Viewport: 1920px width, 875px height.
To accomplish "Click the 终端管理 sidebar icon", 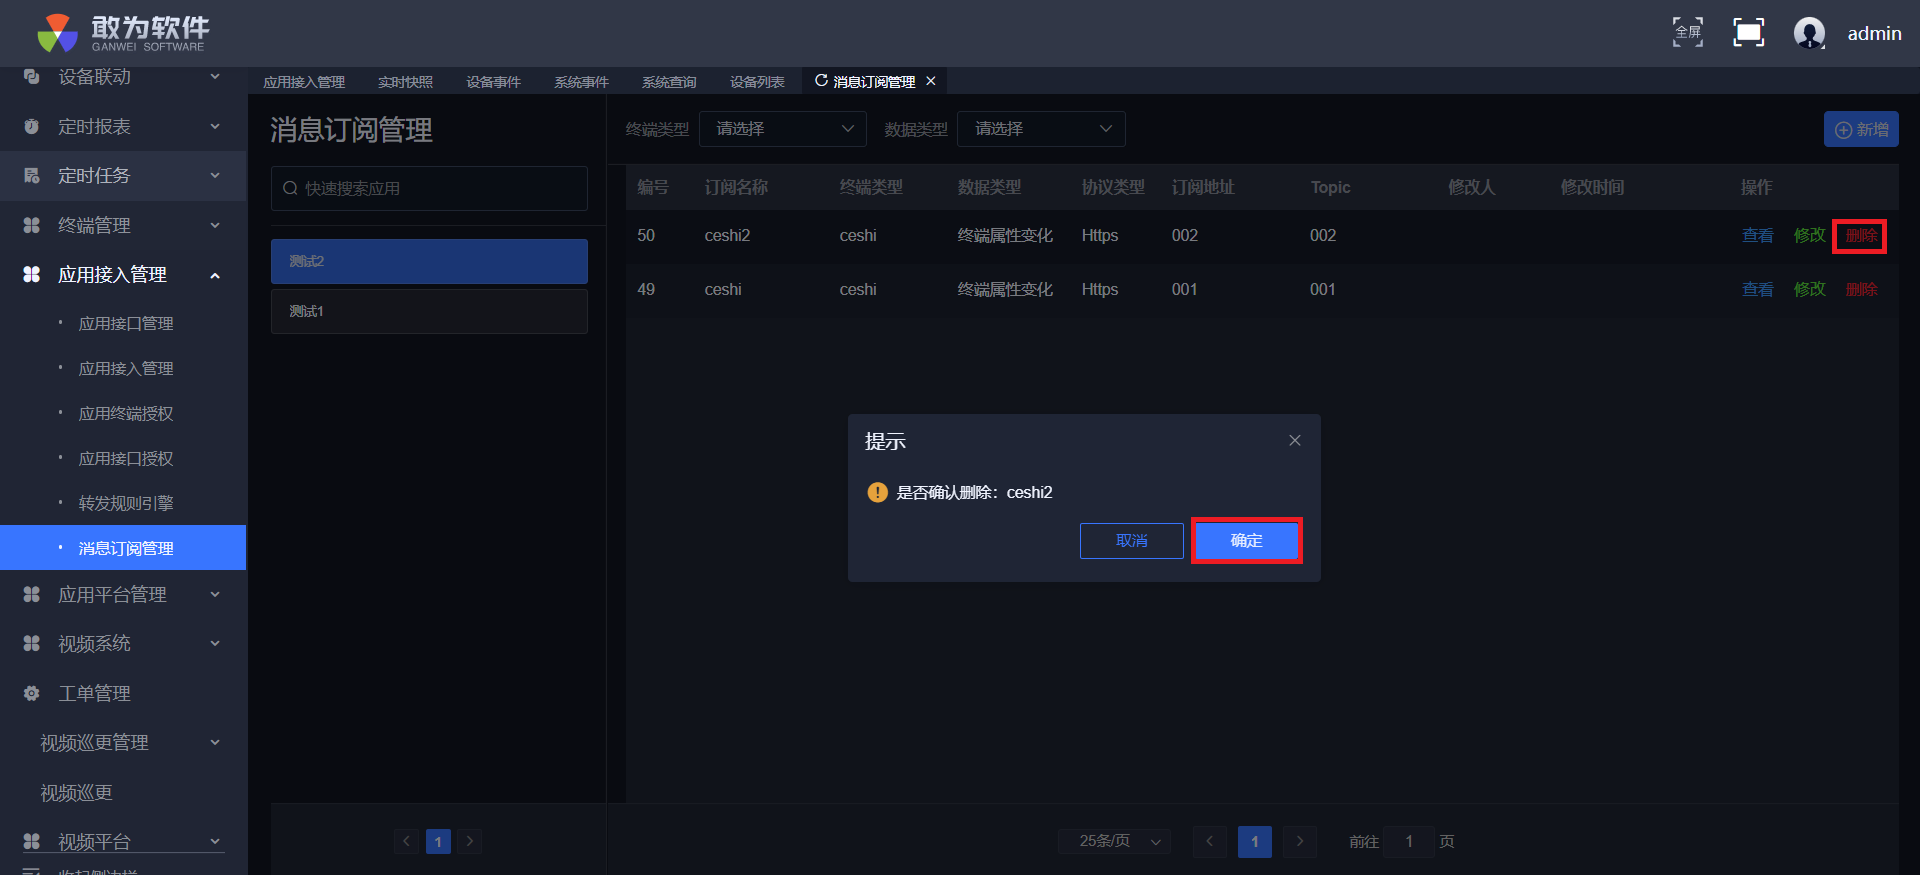I will [32, 226].
